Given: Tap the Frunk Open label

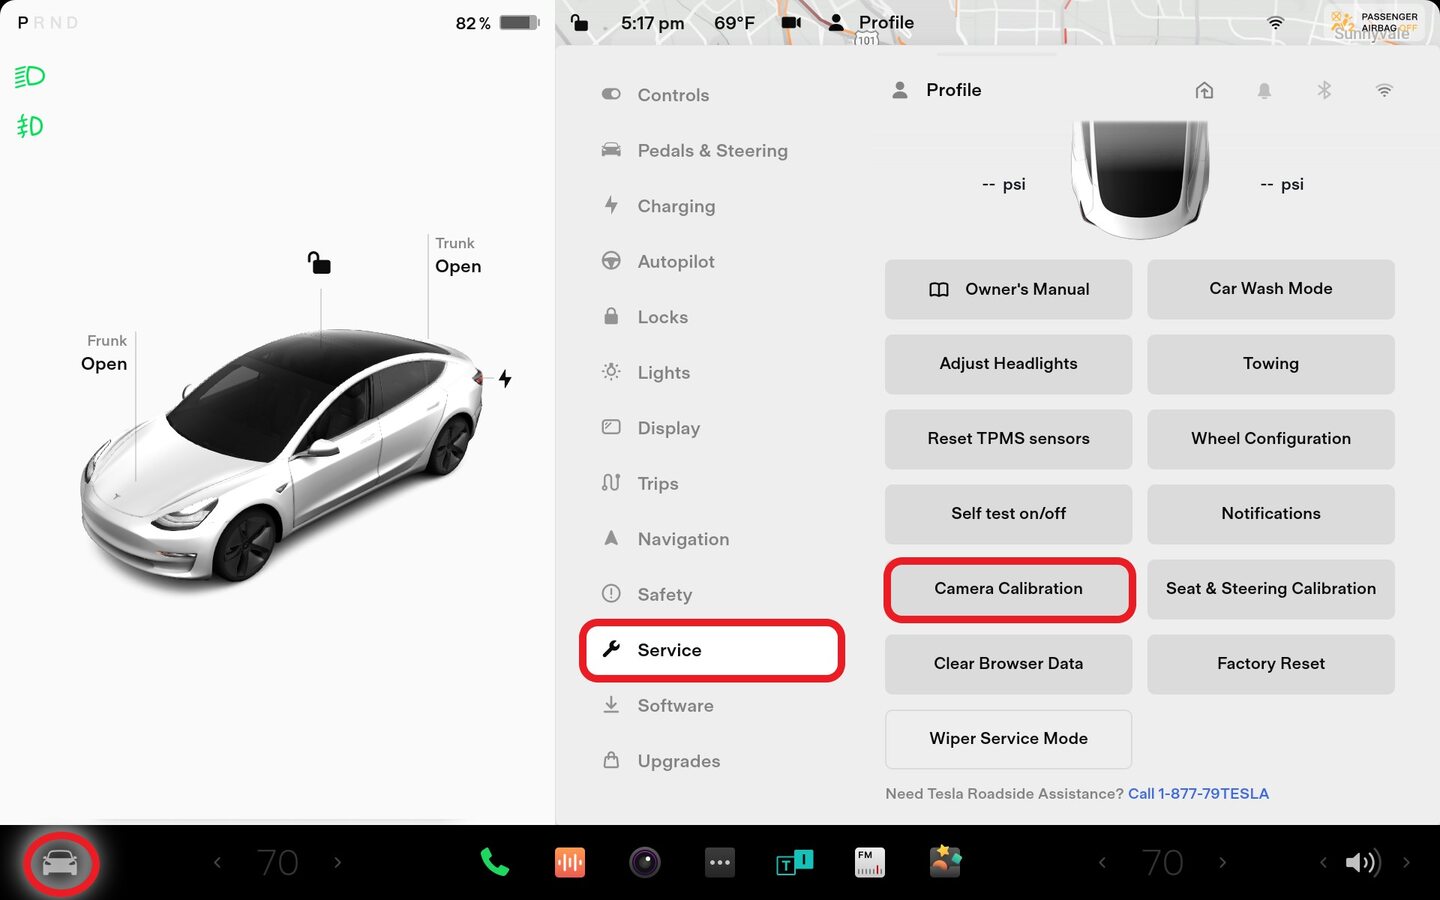Looking at the screenshot, I should (104, 353).
